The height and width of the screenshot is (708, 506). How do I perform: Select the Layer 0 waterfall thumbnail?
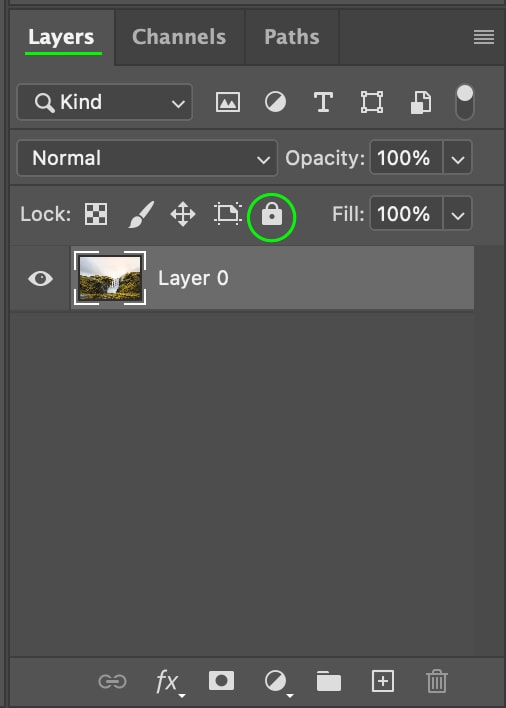tap(110, 278)
